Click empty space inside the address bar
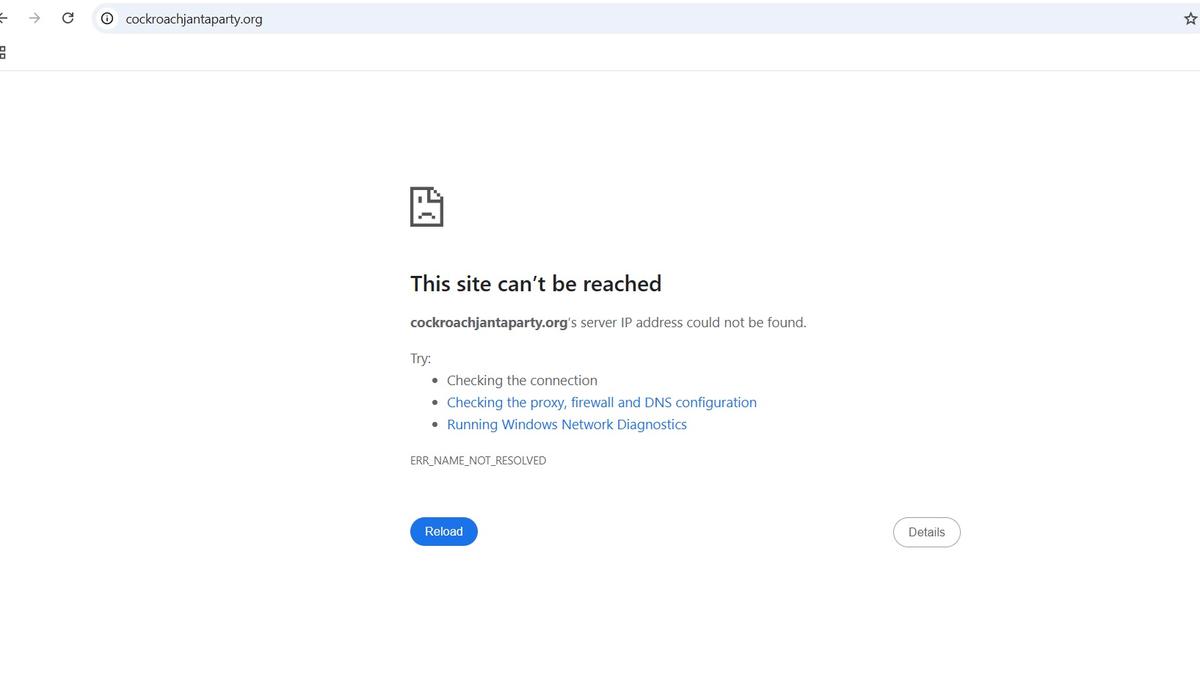Image resolution: width=1200 pixels, height=675 pixels. [x=700, y=18]
